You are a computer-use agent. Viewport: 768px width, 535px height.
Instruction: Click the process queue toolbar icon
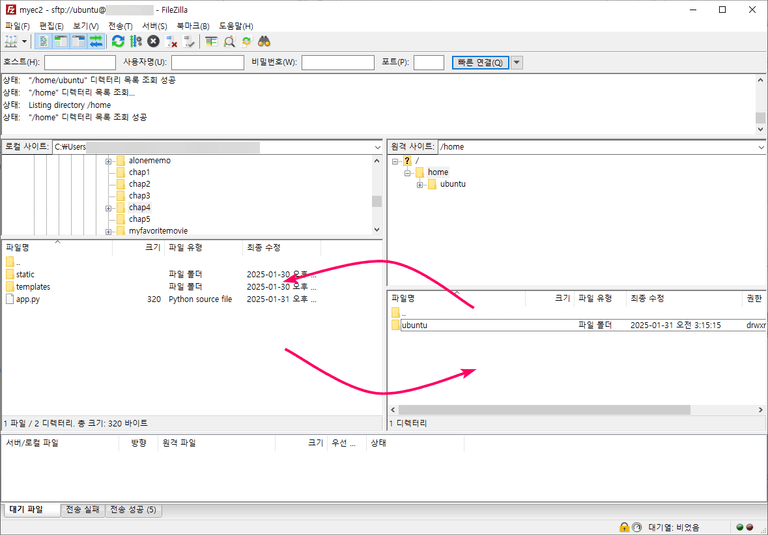(135, 41)
